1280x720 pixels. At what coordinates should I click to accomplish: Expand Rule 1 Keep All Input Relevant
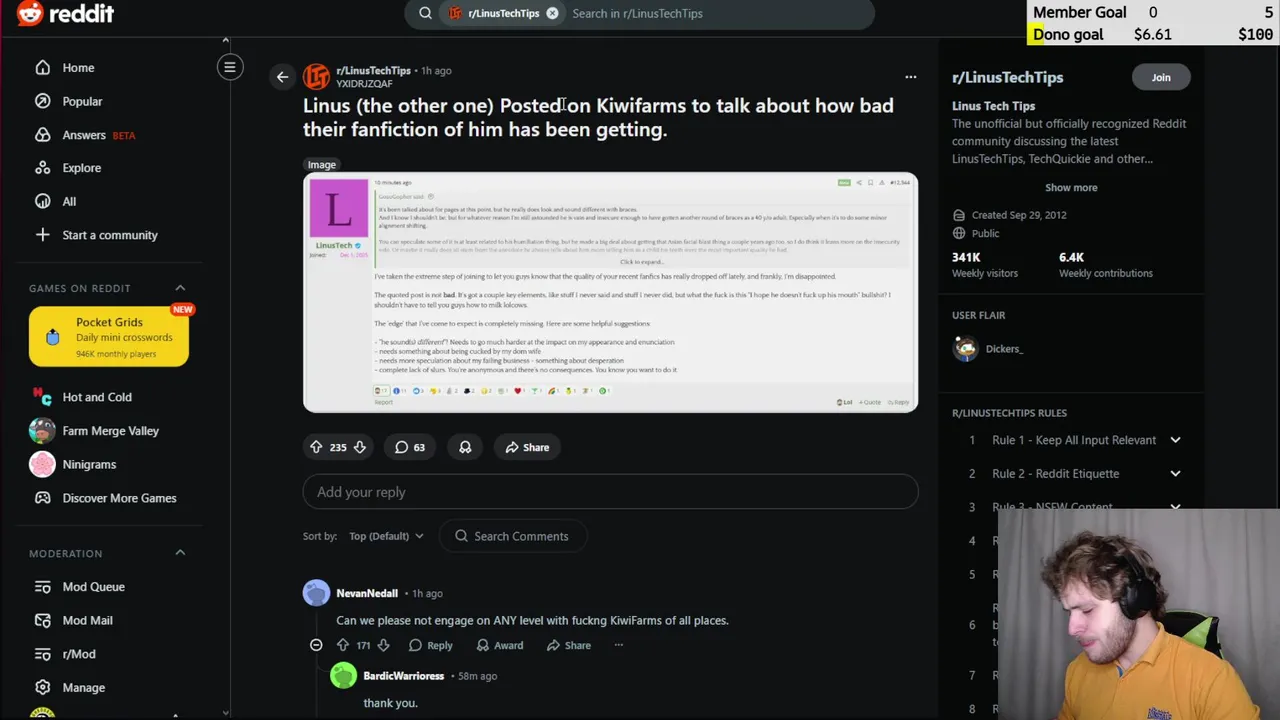click(x=1175, y=440)
